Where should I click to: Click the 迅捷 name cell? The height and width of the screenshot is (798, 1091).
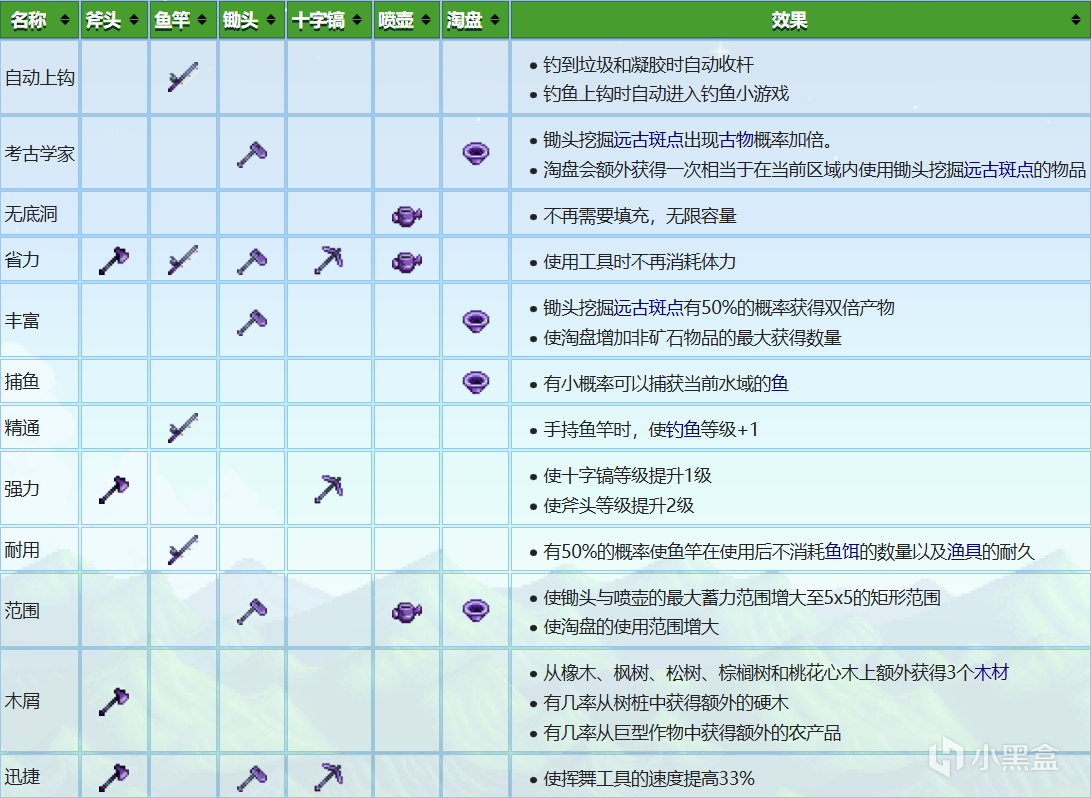[40, 776]
